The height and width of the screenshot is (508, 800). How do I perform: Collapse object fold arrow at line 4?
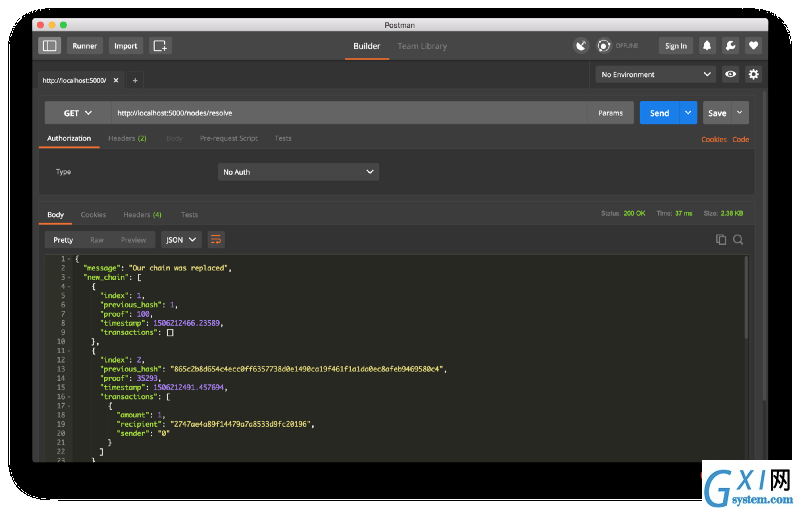pyautogui.click(x=69, y=287)
